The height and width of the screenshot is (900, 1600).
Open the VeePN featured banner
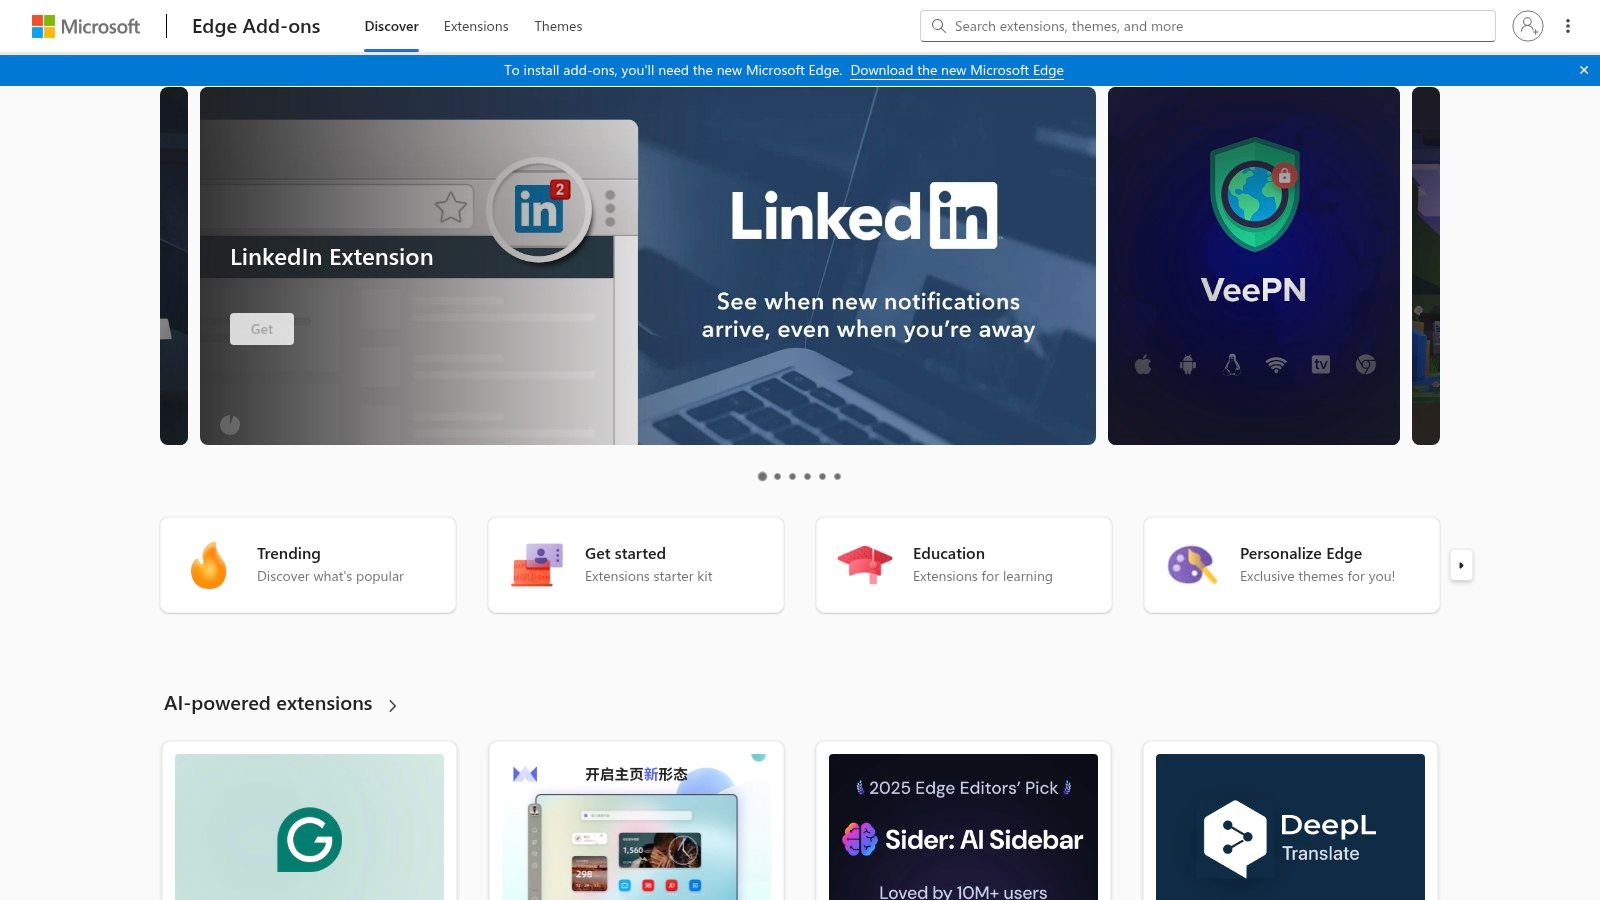[1253, 265]
